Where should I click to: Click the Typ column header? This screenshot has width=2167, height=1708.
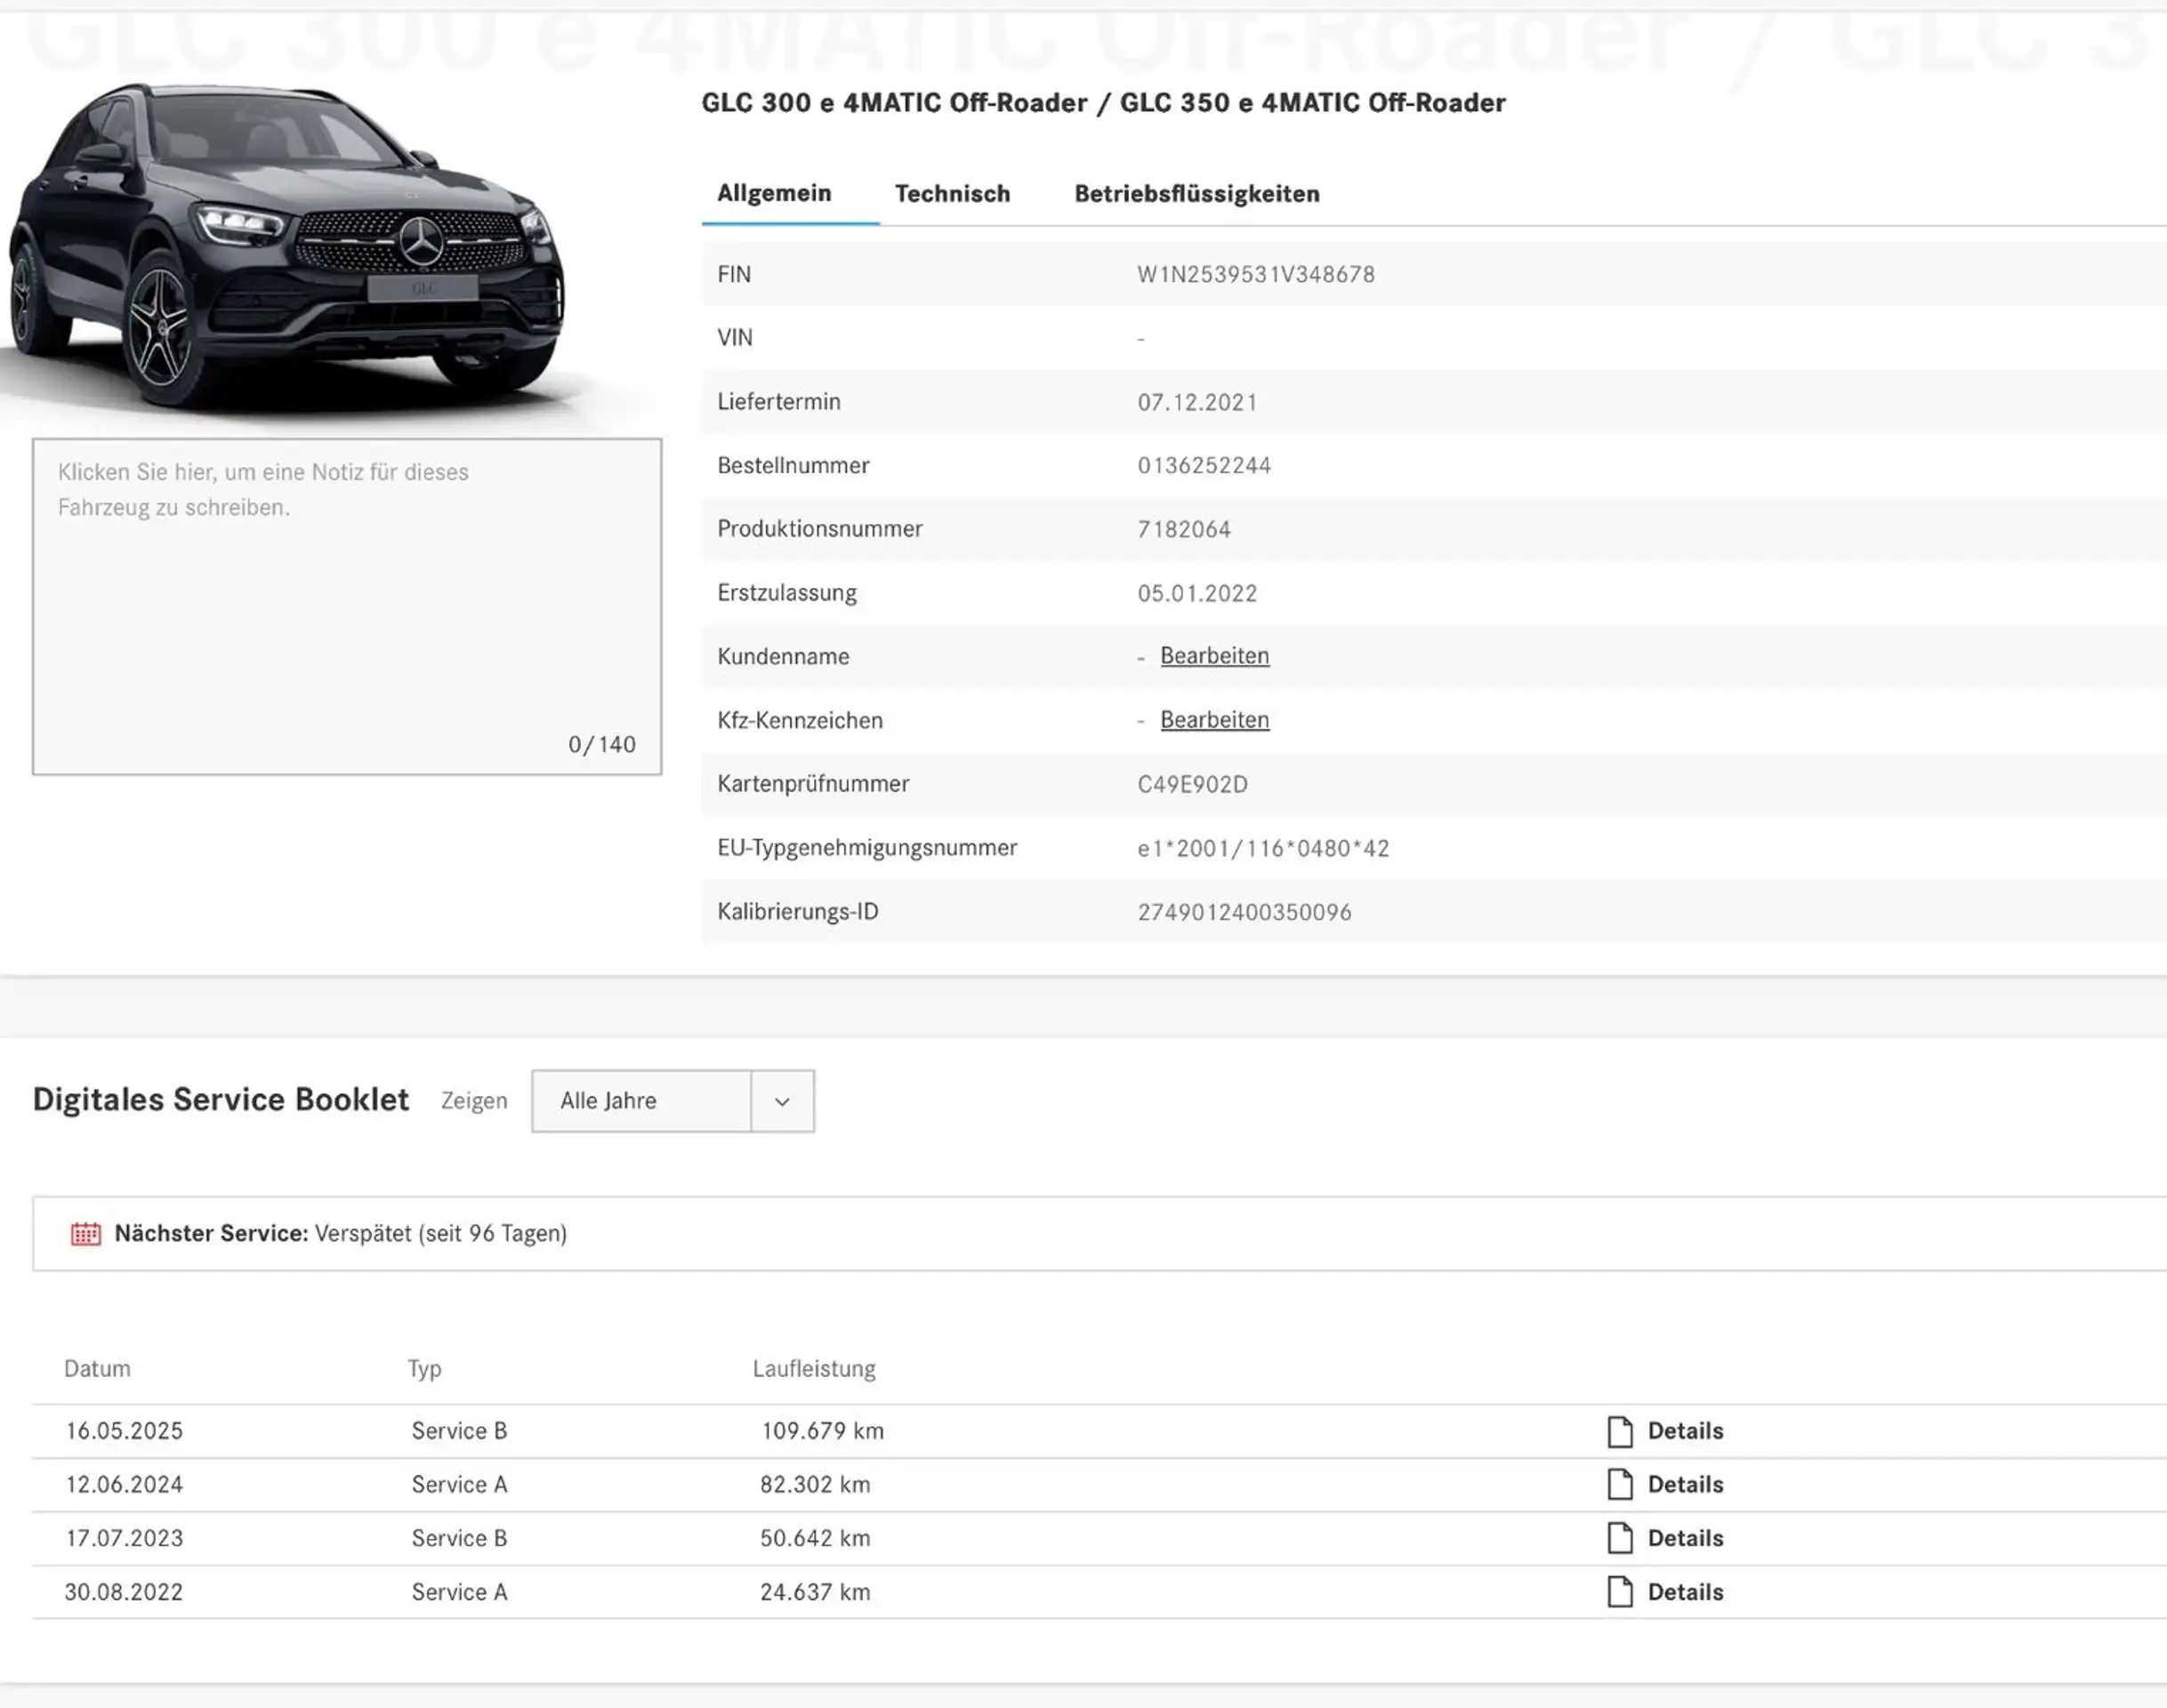pos(424,1369)
